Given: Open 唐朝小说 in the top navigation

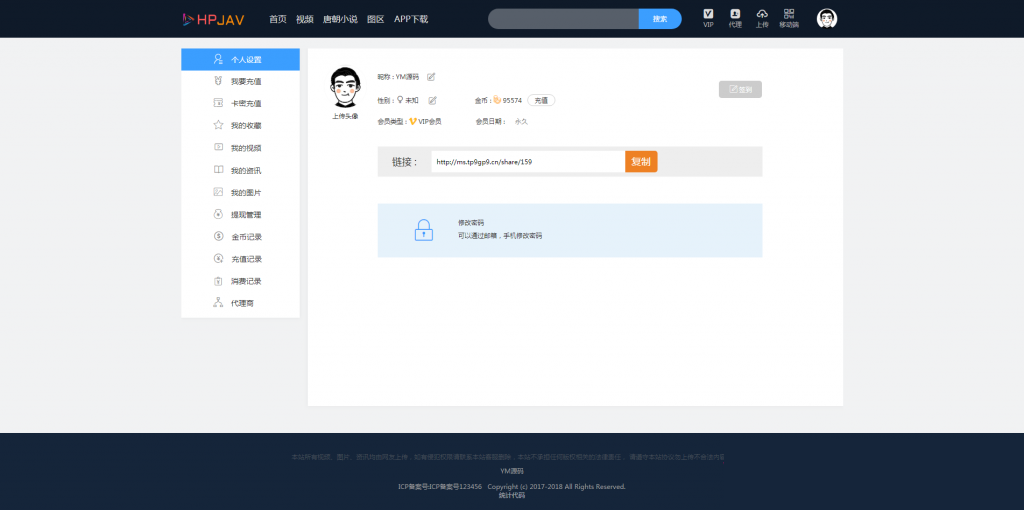Looking at the screenshot, I should coord(340,19).
